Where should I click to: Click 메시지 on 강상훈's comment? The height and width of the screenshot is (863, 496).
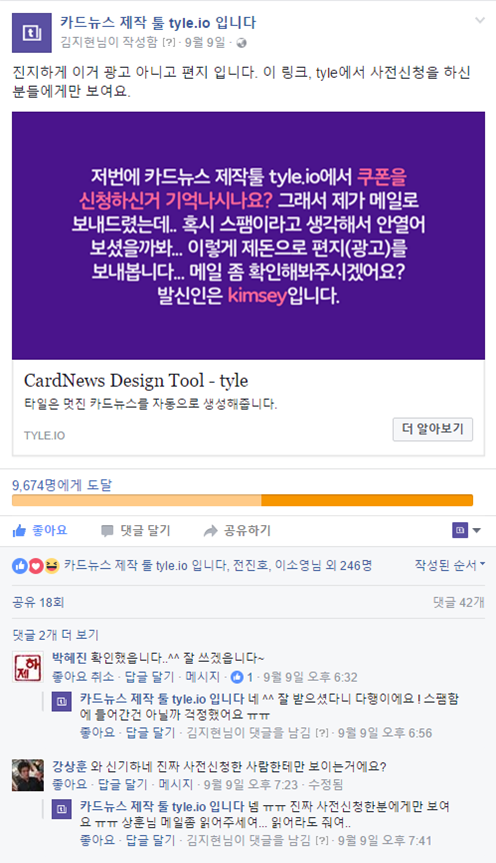click(176, 784)
